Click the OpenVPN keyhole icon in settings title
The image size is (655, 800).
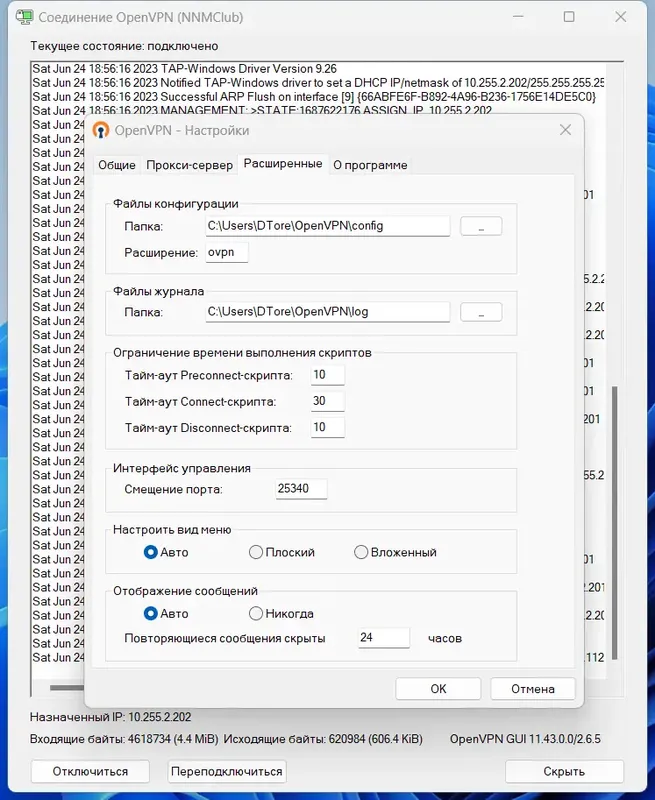(101, 131)
